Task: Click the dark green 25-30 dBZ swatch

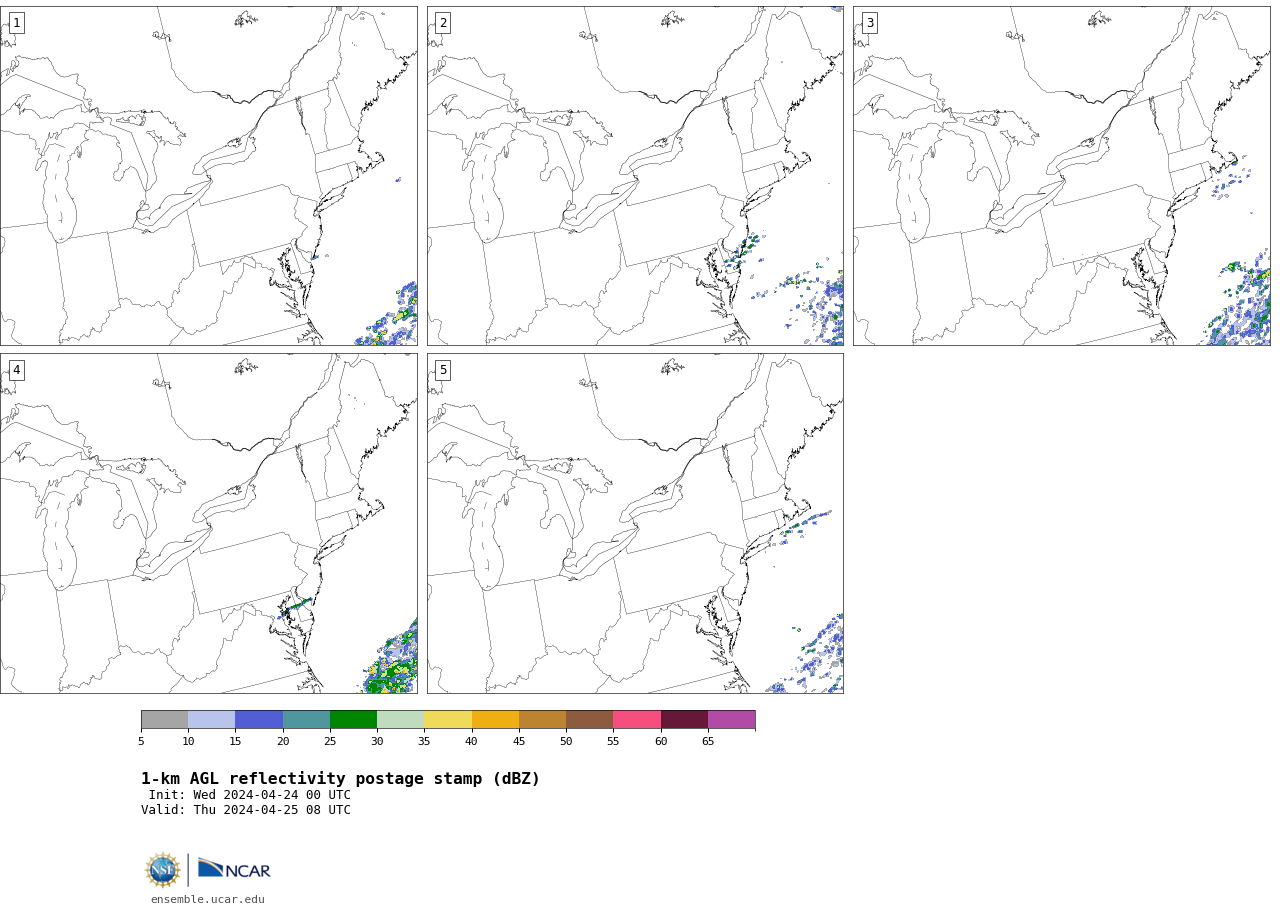Action: 353,720
